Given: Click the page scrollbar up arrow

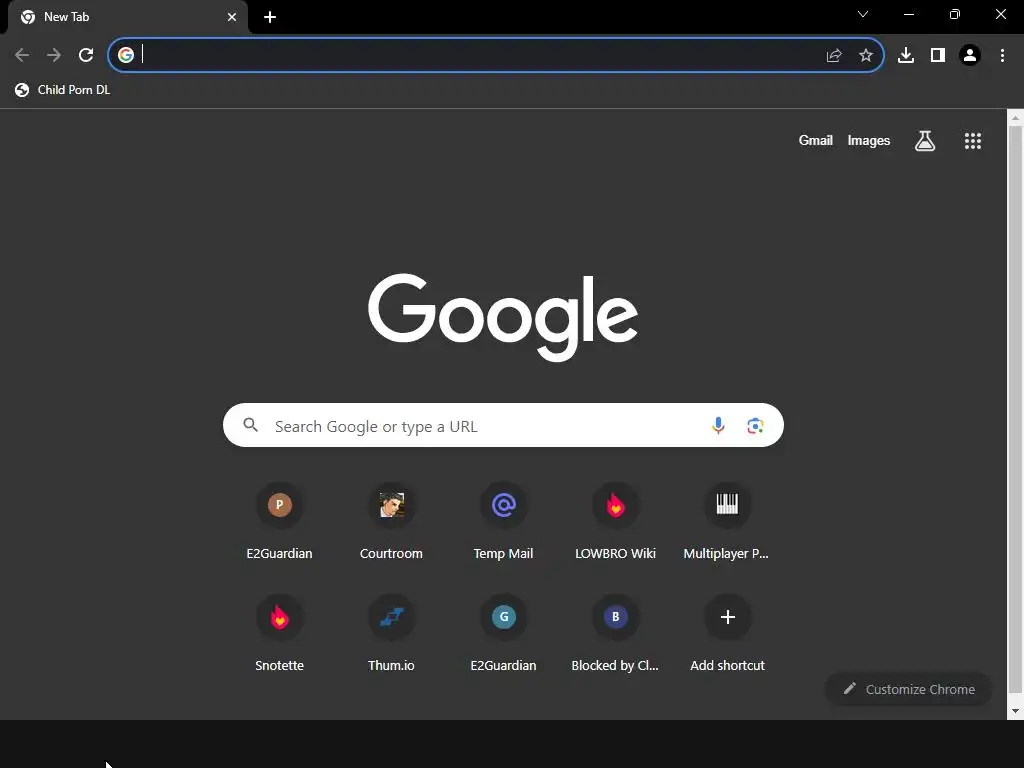Looking at the screenshot, I should [1015, 118].
